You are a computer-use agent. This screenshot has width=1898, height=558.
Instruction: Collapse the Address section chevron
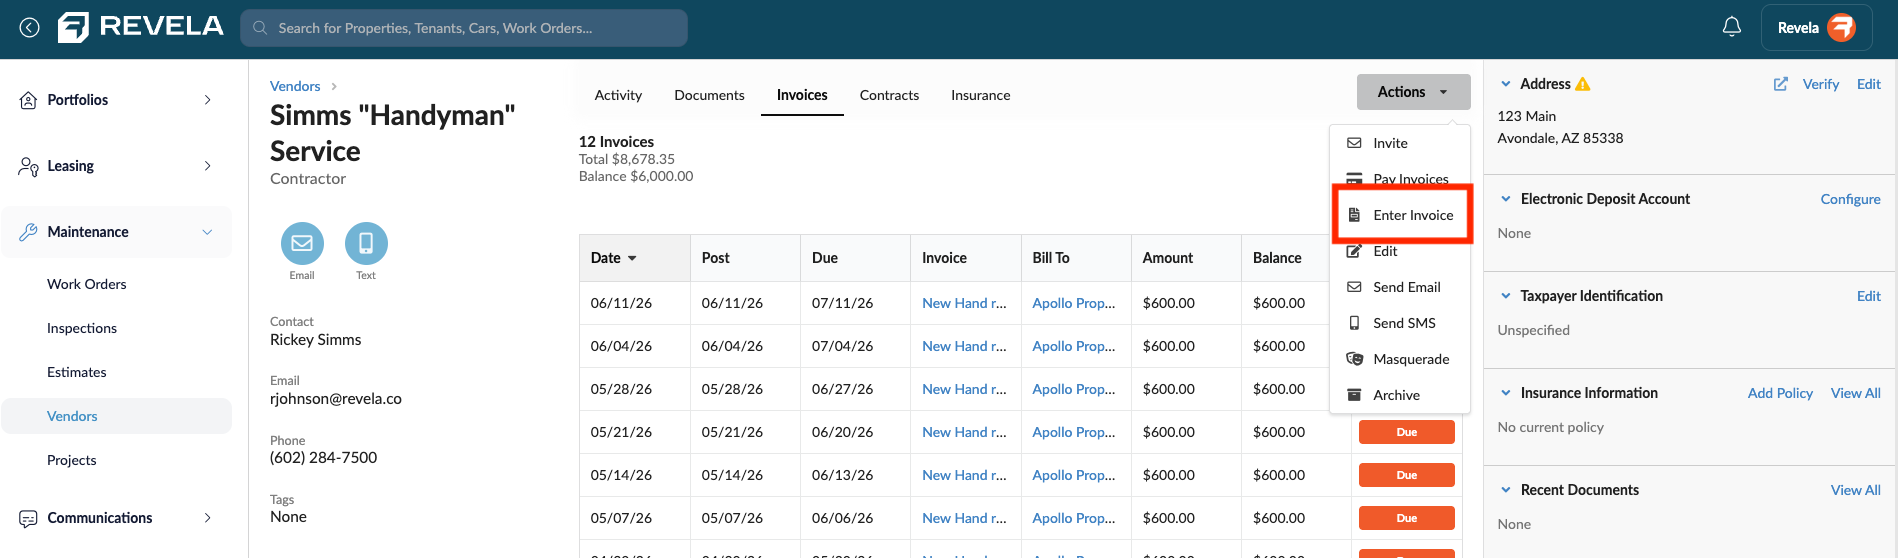pyautogui.click(x=1506, y=84)
